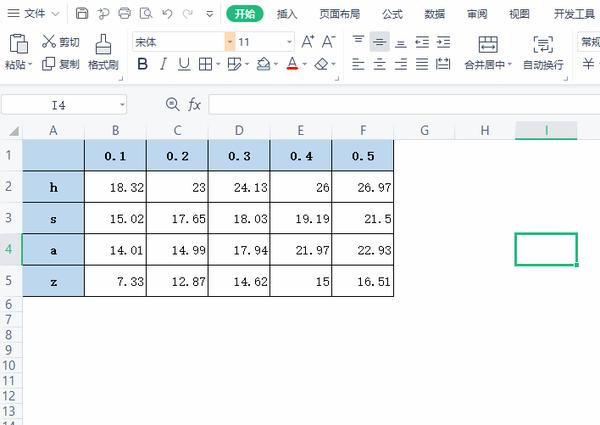Align text to top
Screen dimensions: 600x425
[x=359, y=41]
